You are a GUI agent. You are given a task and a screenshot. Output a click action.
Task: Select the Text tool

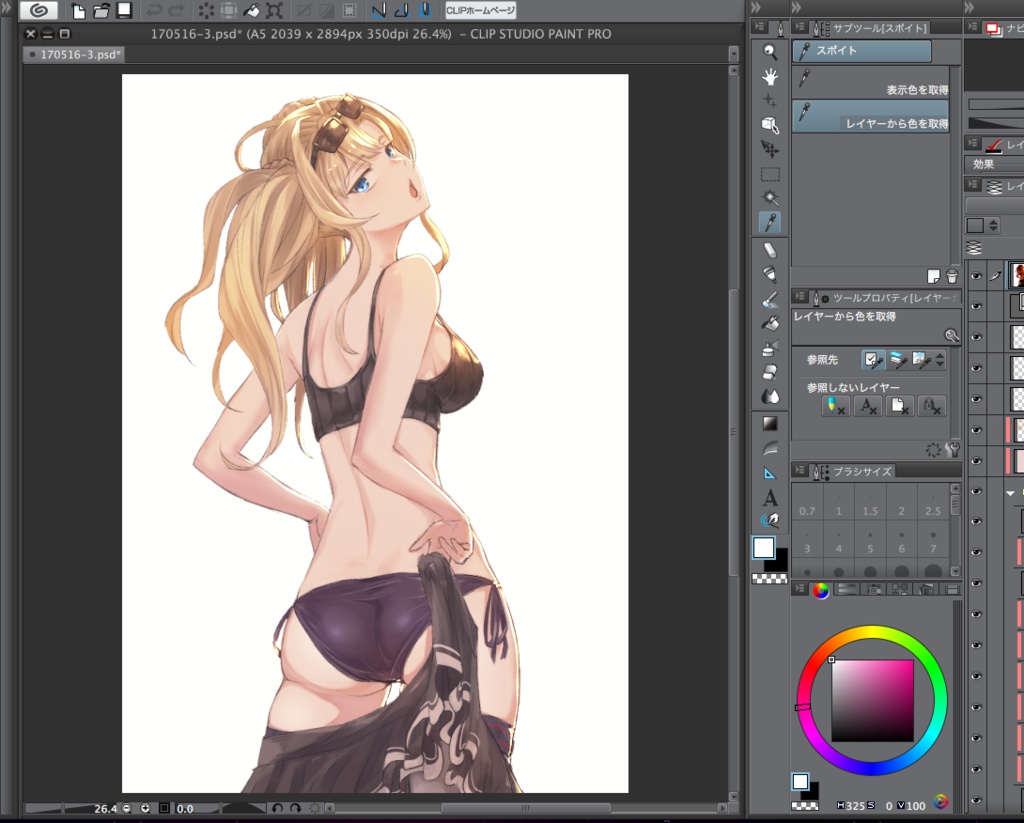(770, 496)
